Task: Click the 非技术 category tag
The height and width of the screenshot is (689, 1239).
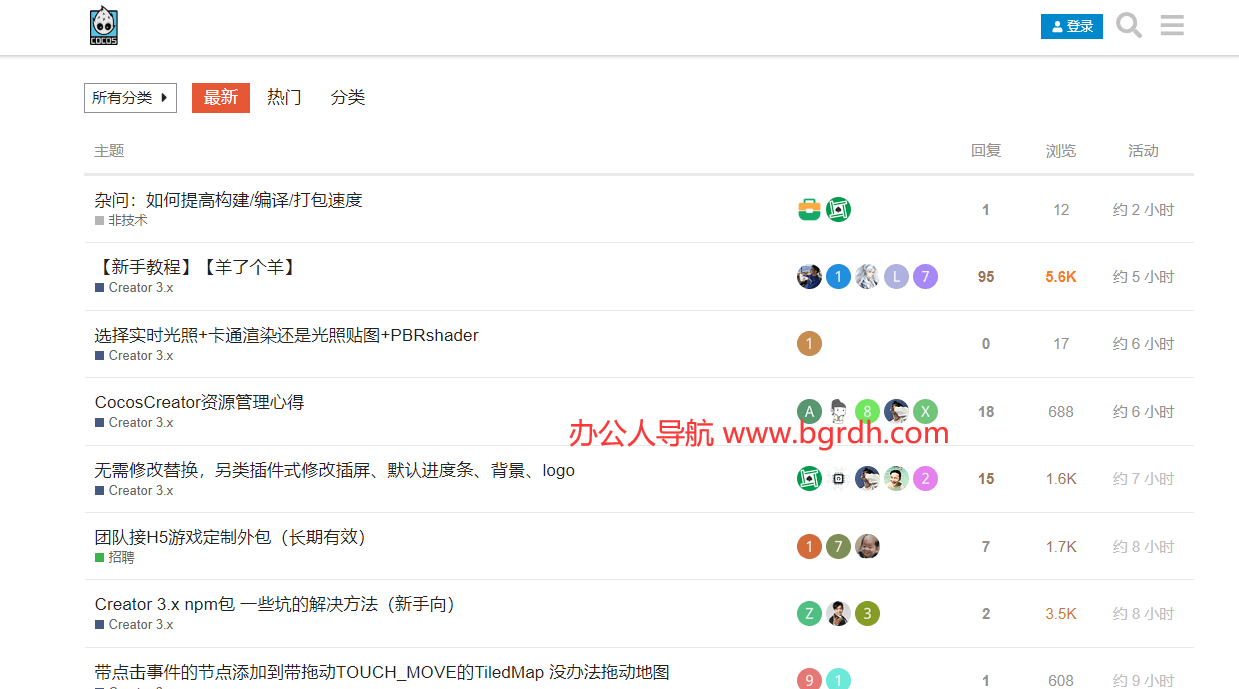Action: click(x=127, y=220)
